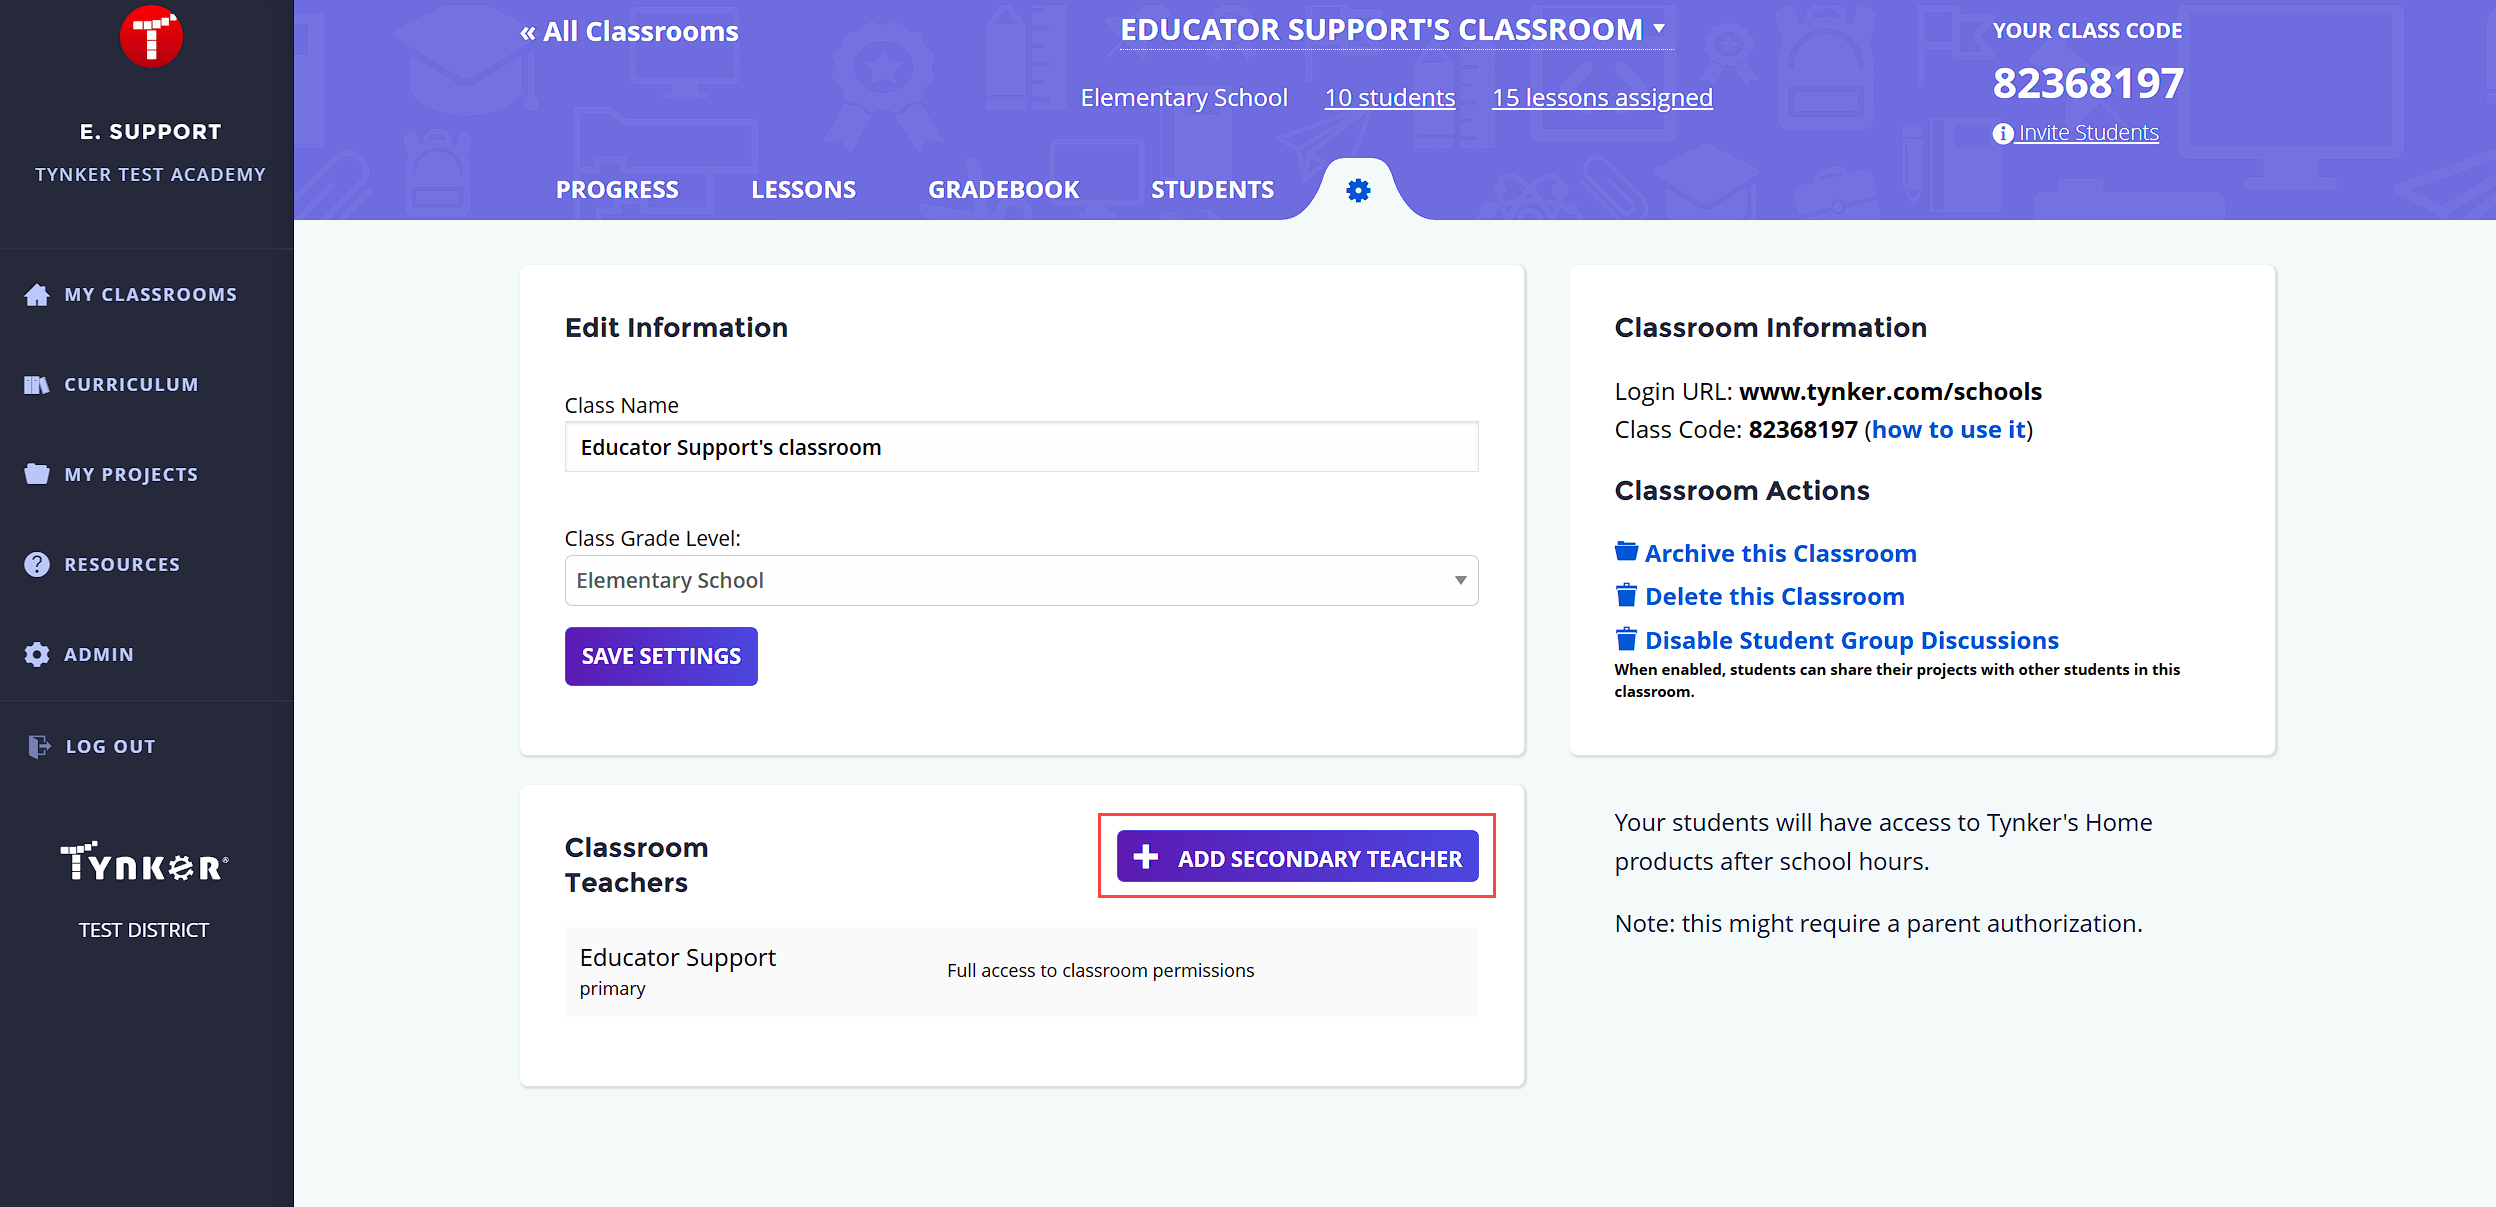Image resolution: width=2496 pixels, height=1207 pixels.
Task: Click Delete this Classroom link
Action: (x=1774, y=597)
